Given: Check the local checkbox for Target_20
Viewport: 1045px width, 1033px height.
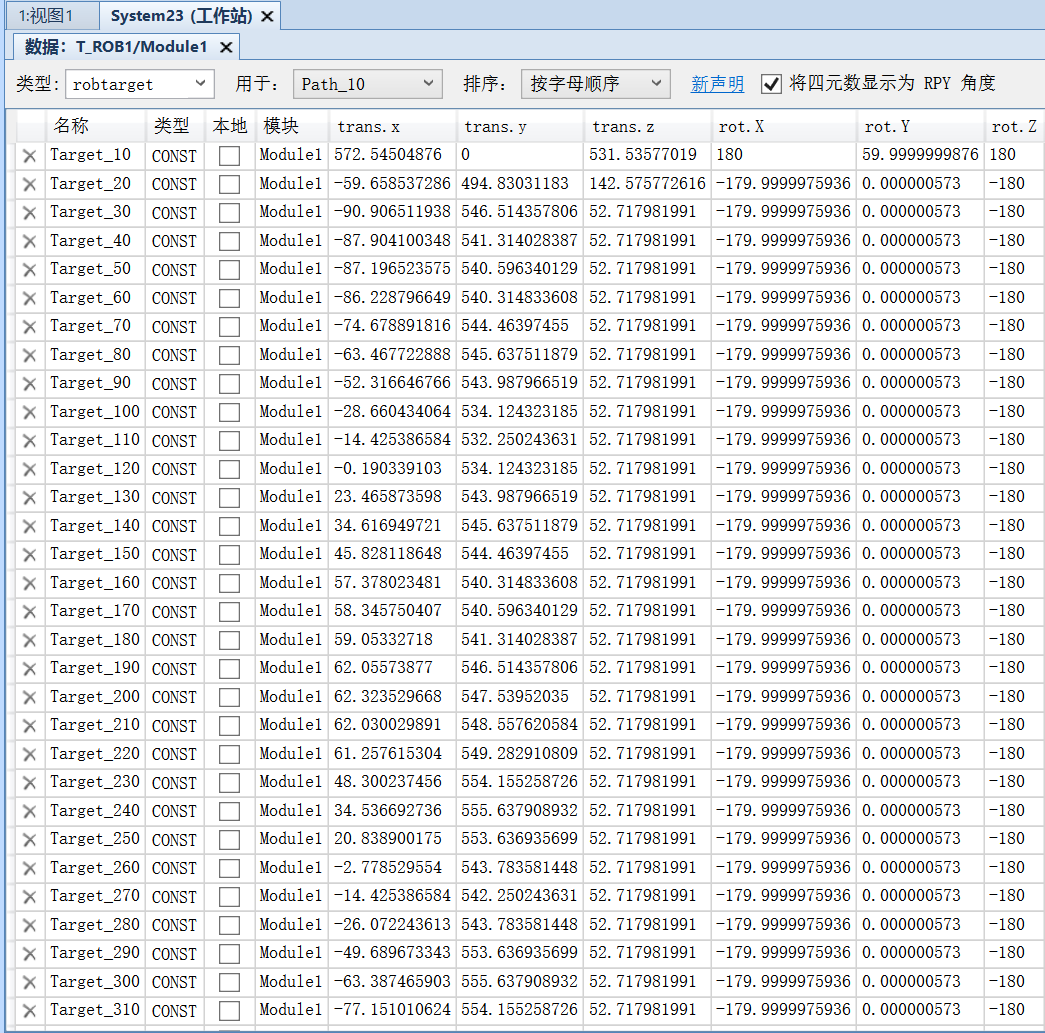Looking at the screenshot, I should (x=229, y=185).
